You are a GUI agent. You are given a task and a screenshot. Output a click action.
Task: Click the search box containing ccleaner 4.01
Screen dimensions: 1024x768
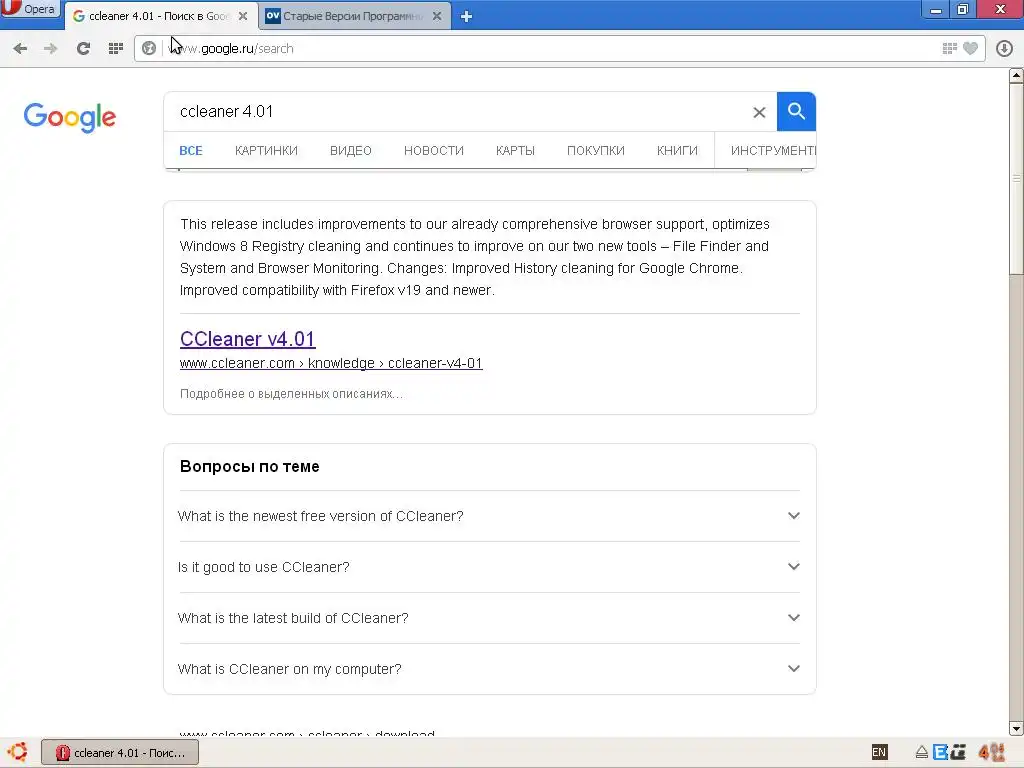457,112
